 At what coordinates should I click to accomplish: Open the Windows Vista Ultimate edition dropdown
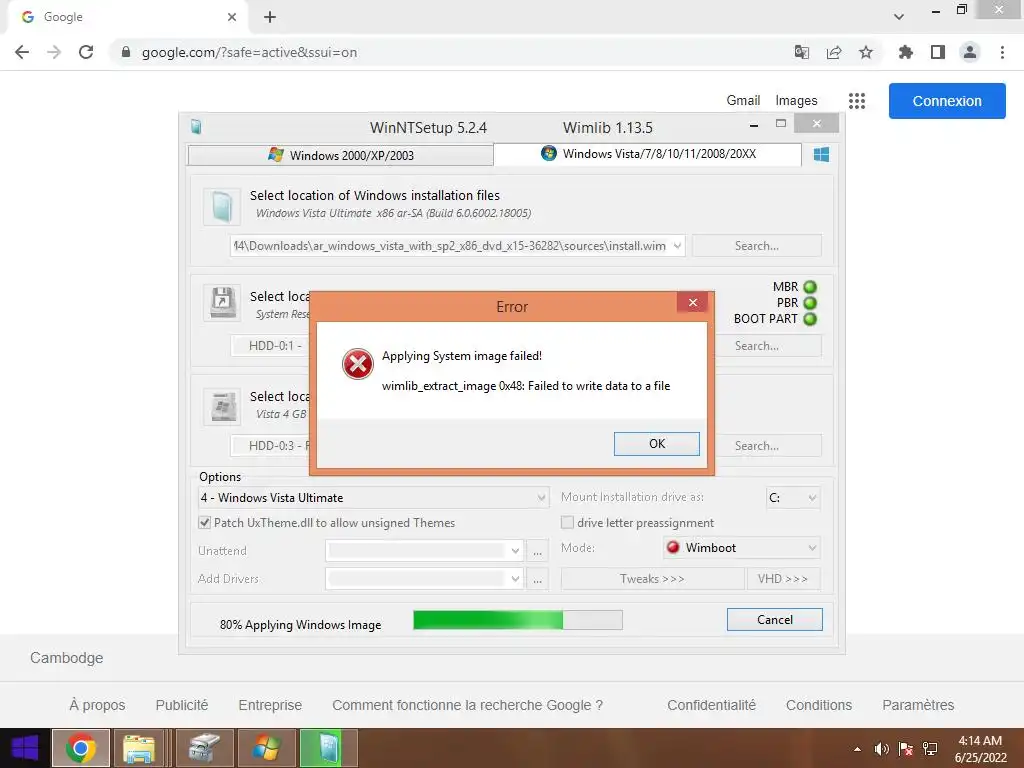pos(373,498)
